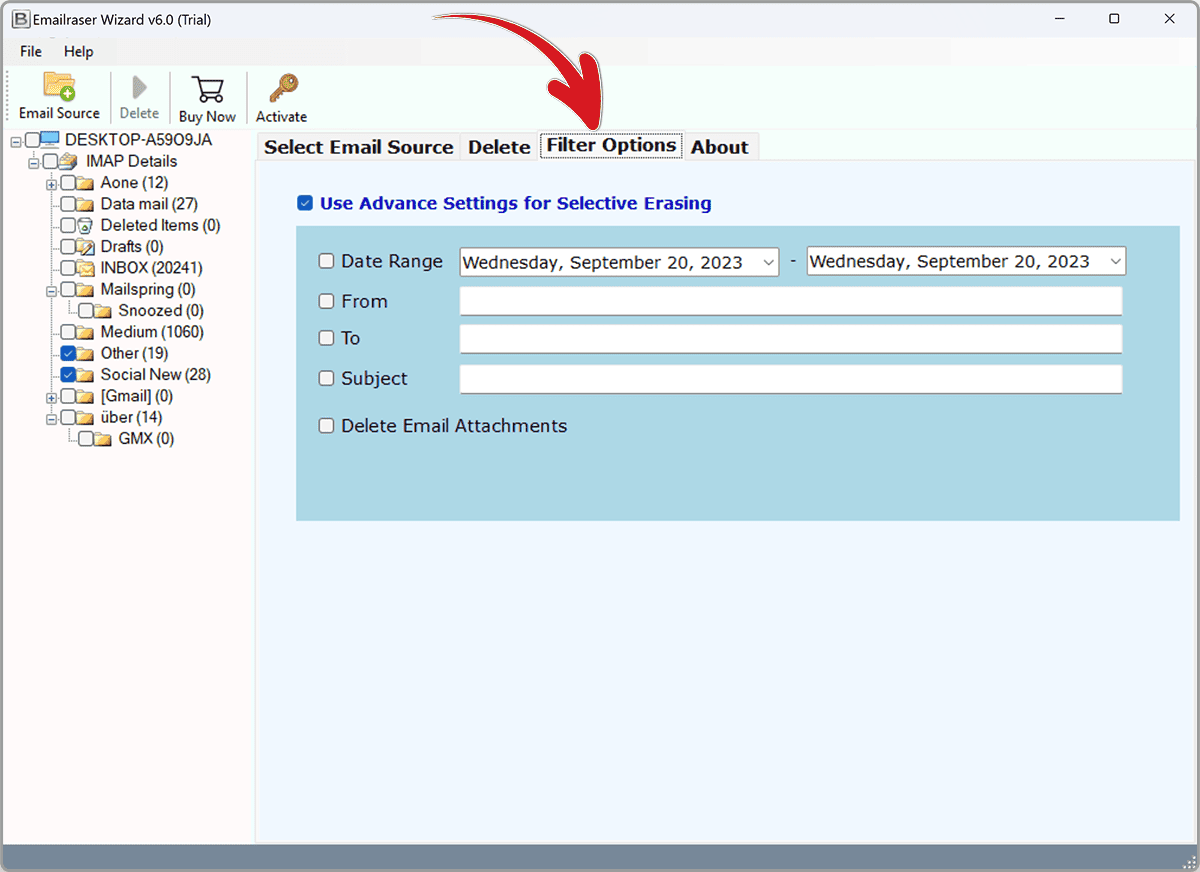The image size is (1200, 872).
Task: Check the DESKTOP-A59O9JA root checkbox
Action: tap(33, 140)
